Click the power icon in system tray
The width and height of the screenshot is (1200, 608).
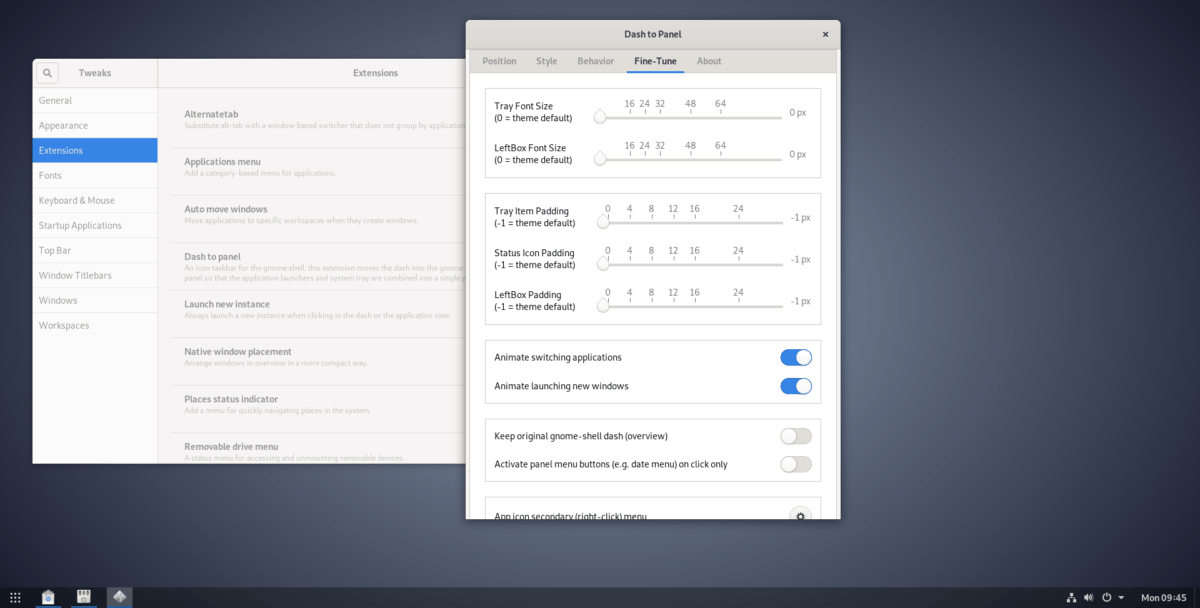pyautogui.click(x=1106, y=597)
